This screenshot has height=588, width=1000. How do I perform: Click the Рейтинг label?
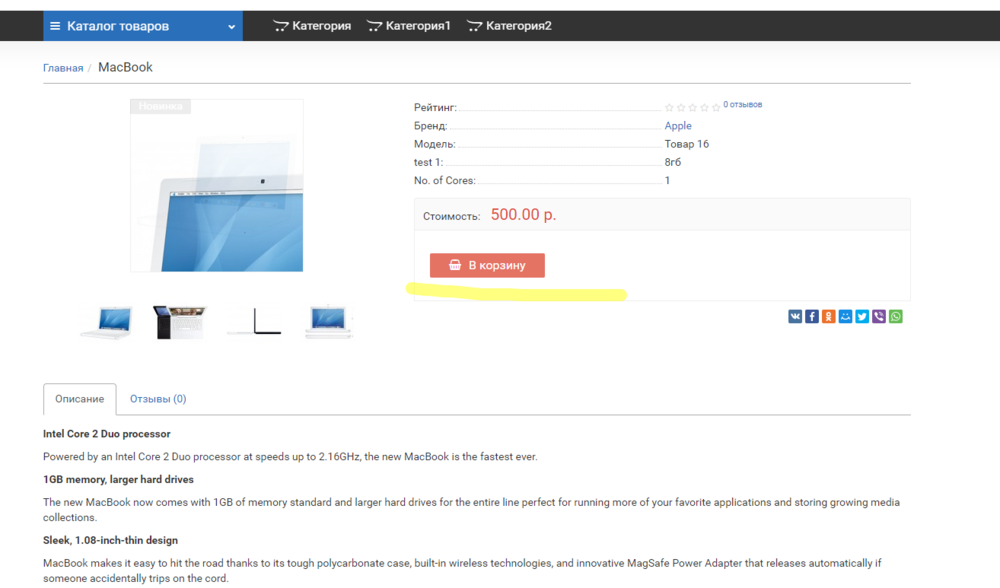point(435,108)
